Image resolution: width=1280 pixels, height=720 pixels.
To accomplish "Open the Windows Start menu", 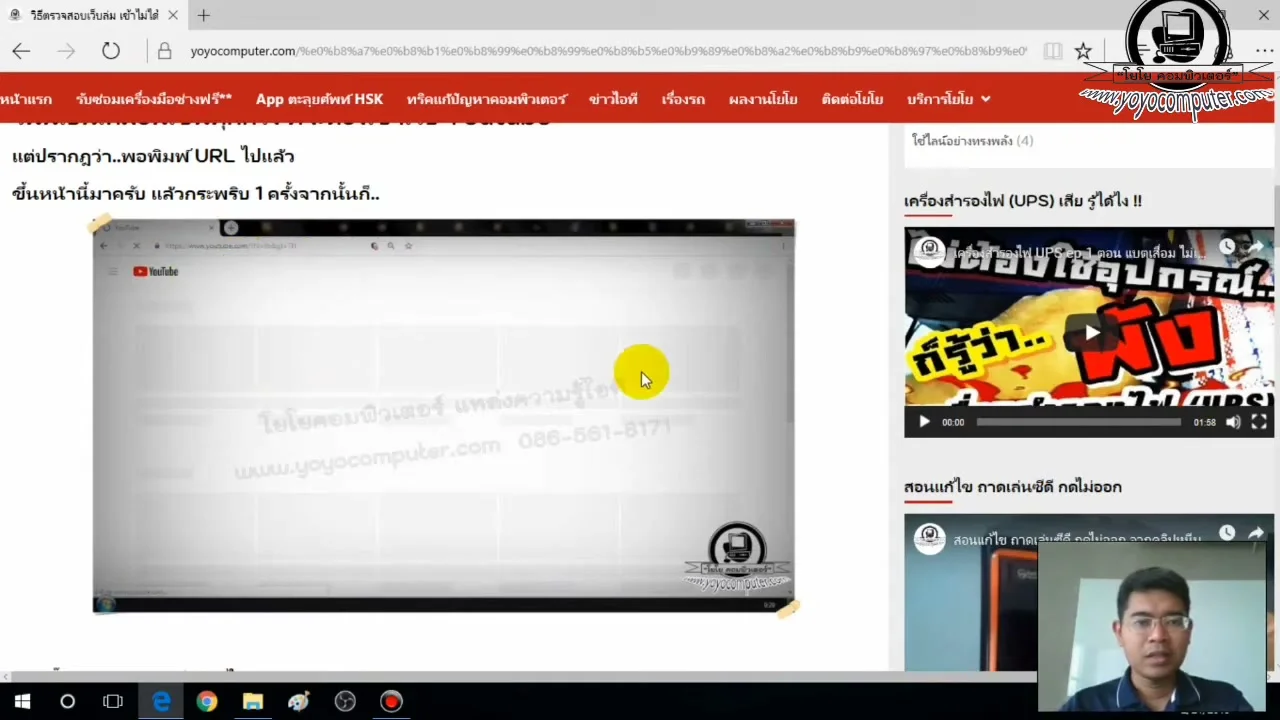I will pos(22,701).
